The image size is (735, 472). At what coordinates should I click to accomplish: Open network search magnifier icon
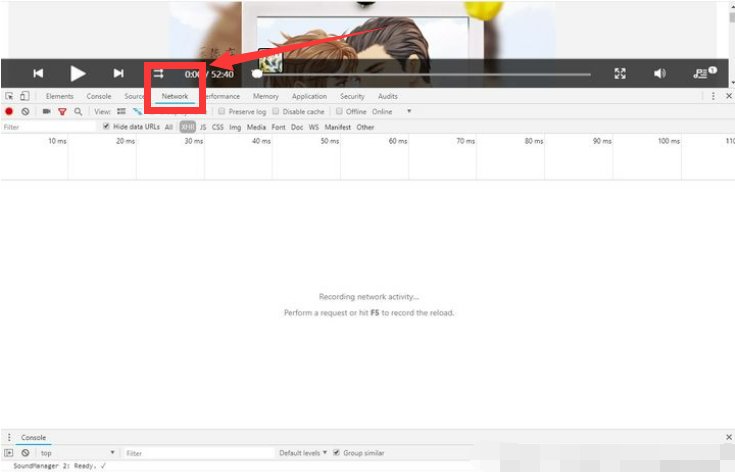[x=78, y=112]
